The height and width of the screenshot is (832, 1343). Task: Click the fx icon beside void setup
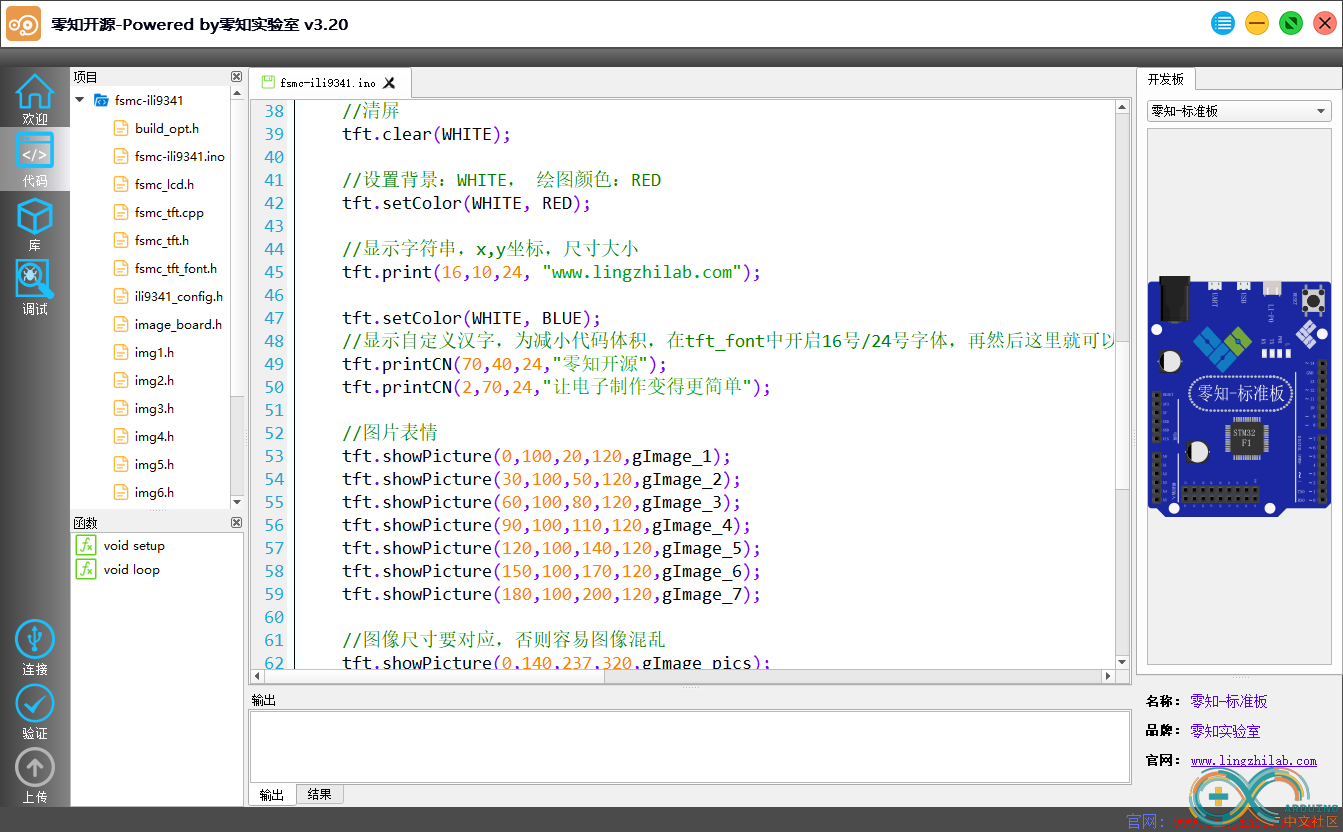[x=86, y=545]
